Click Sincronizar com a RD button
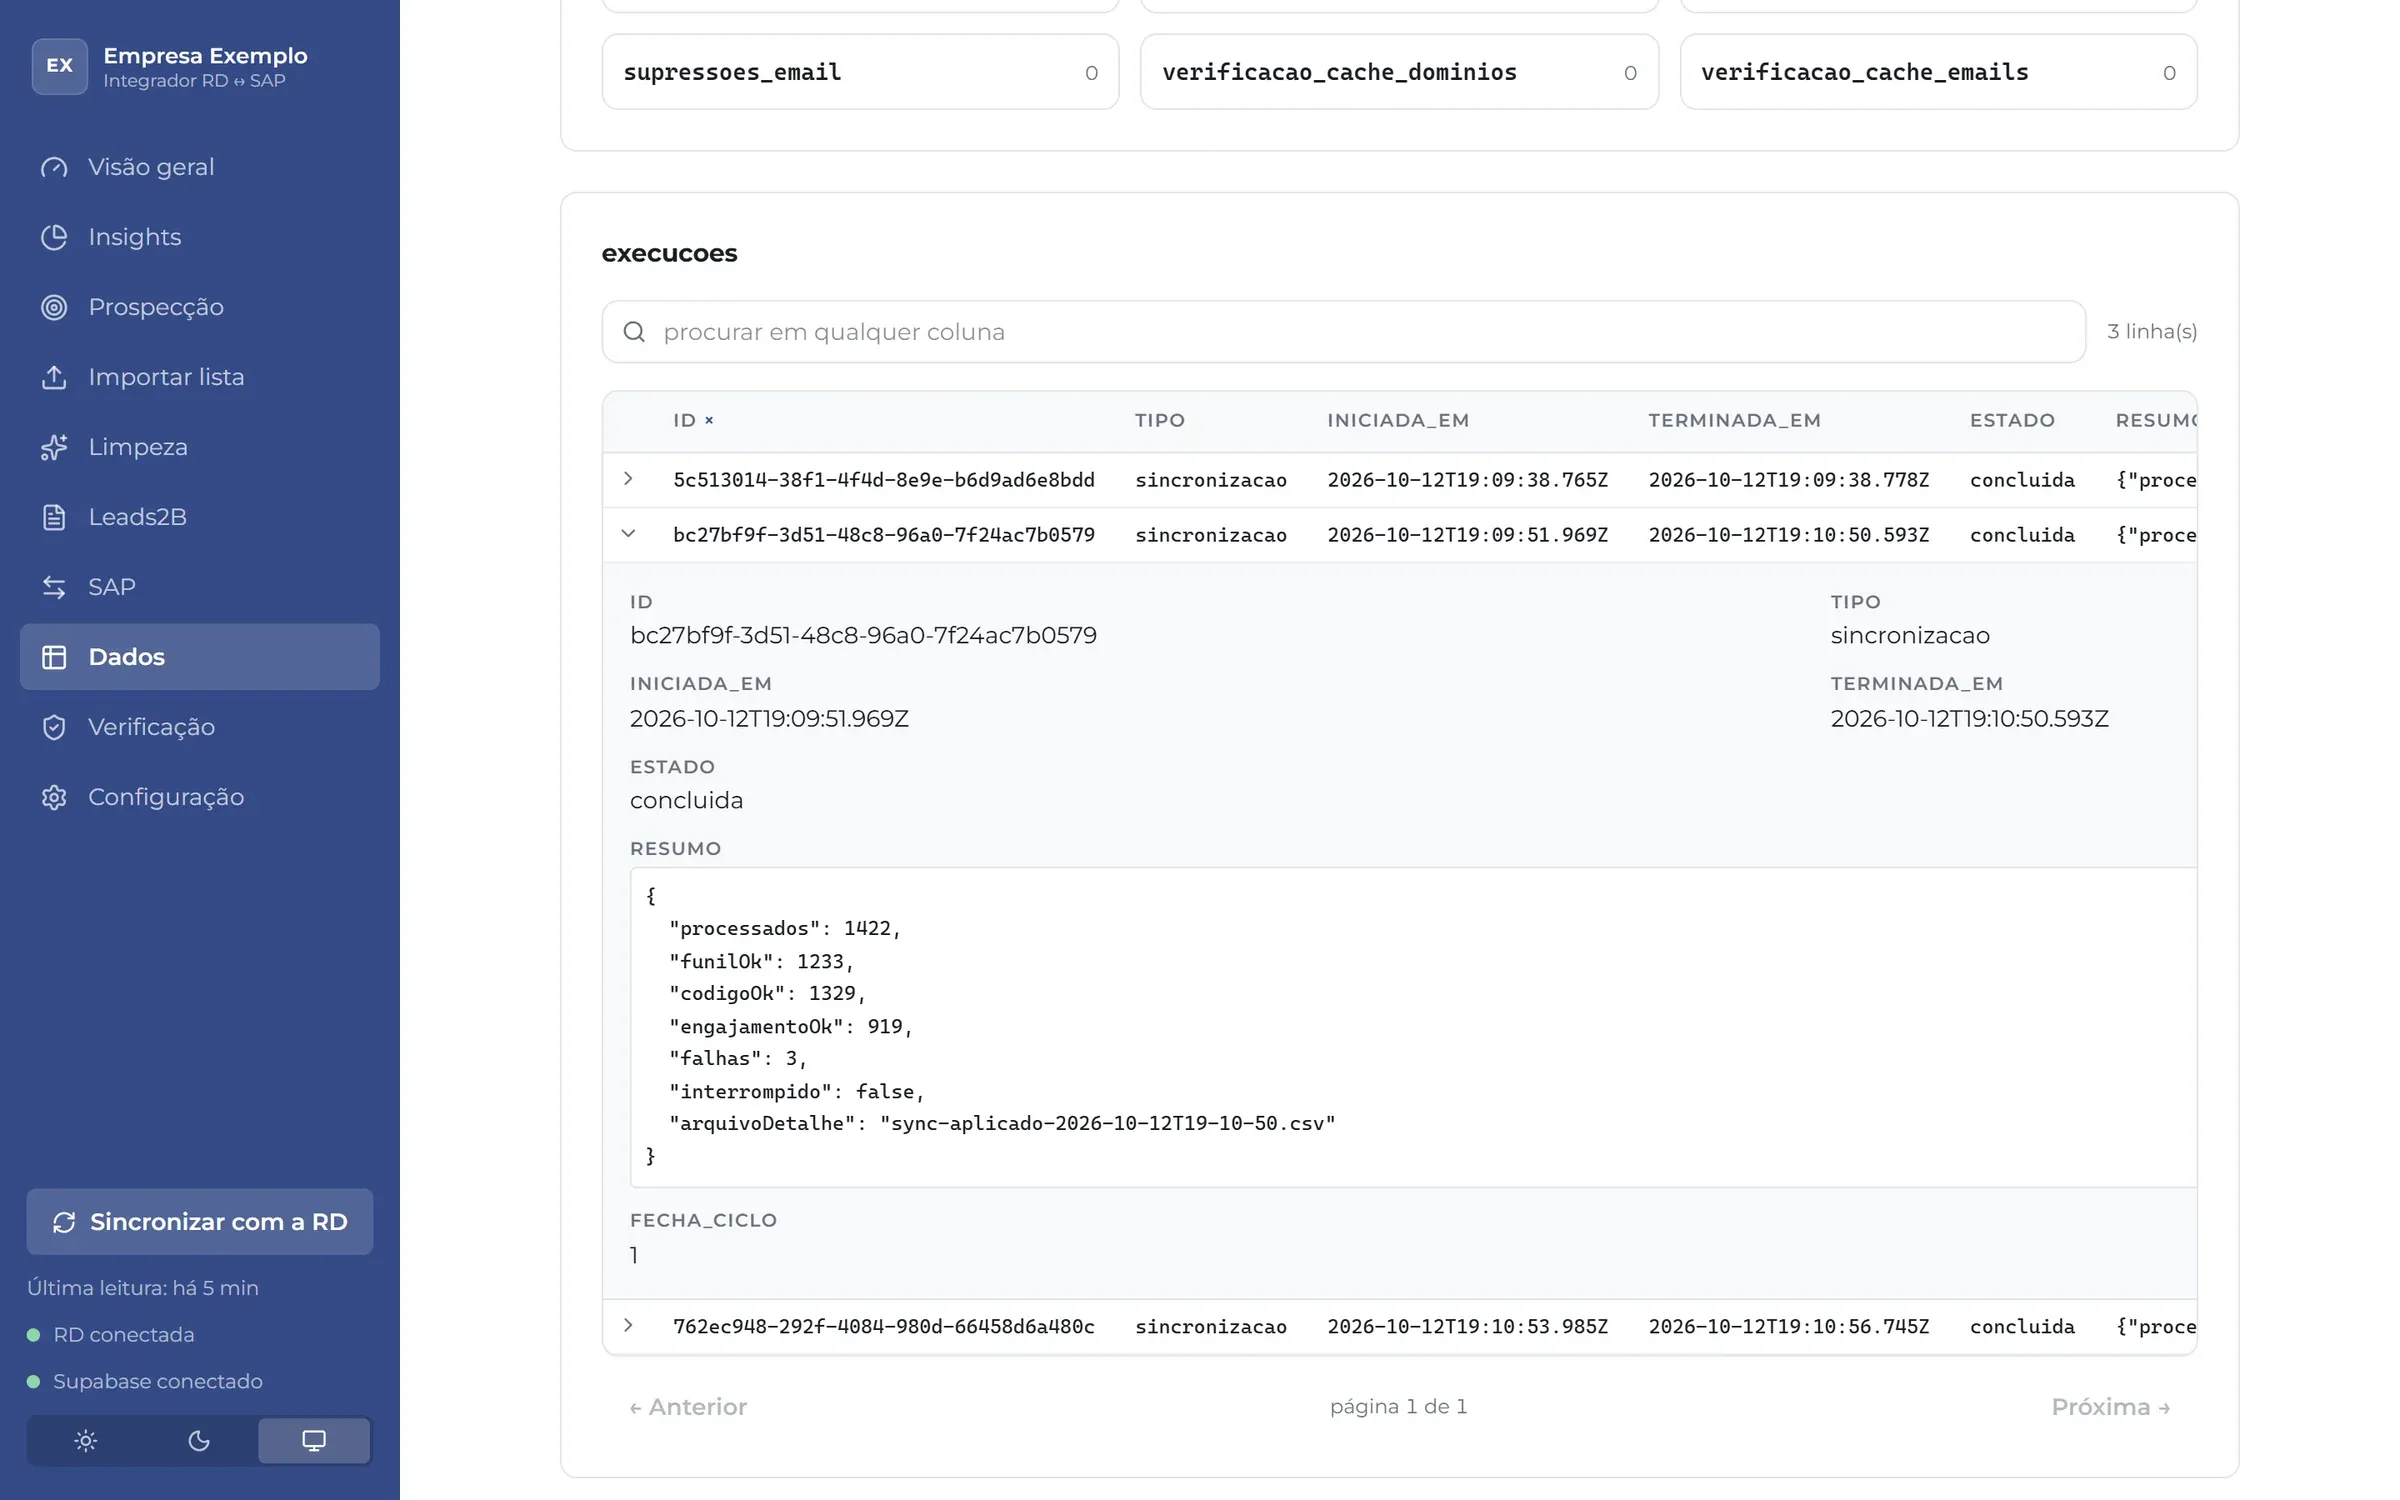This screenshot has height=1500, width=2400. 200,1221
